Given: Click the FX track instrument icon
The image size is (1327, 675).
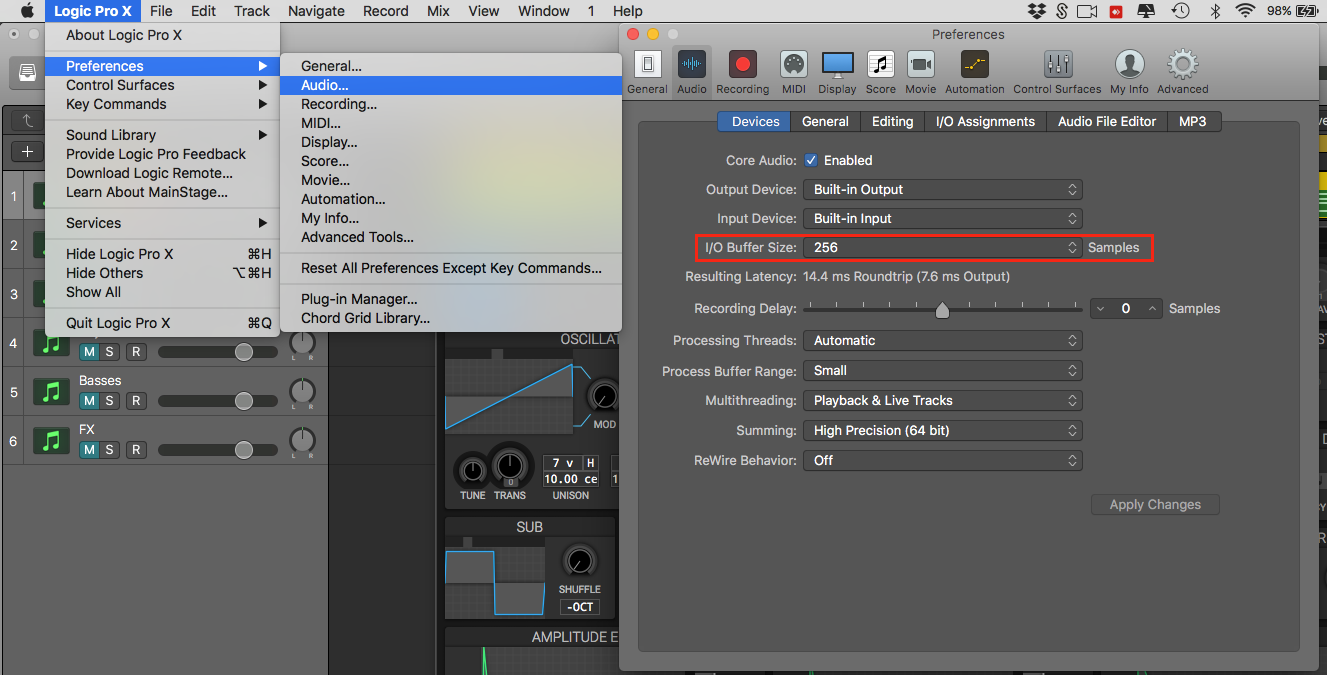Looking at the screenshot, I should (x=52, y=441).
